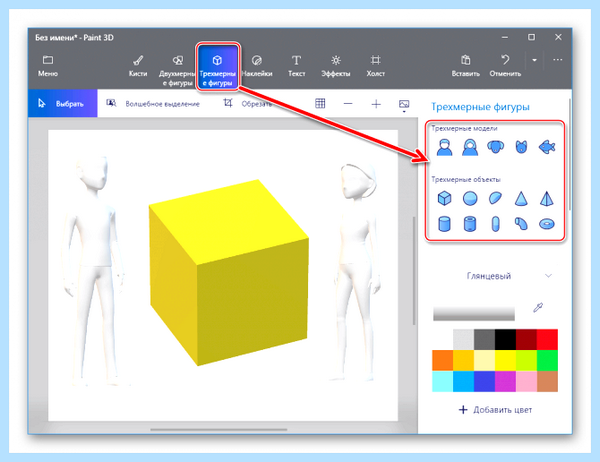Image resolution: width=600 pixels, height=462 pixels.
Task: Open the Эффекты tab
Action: coord(336,65)
